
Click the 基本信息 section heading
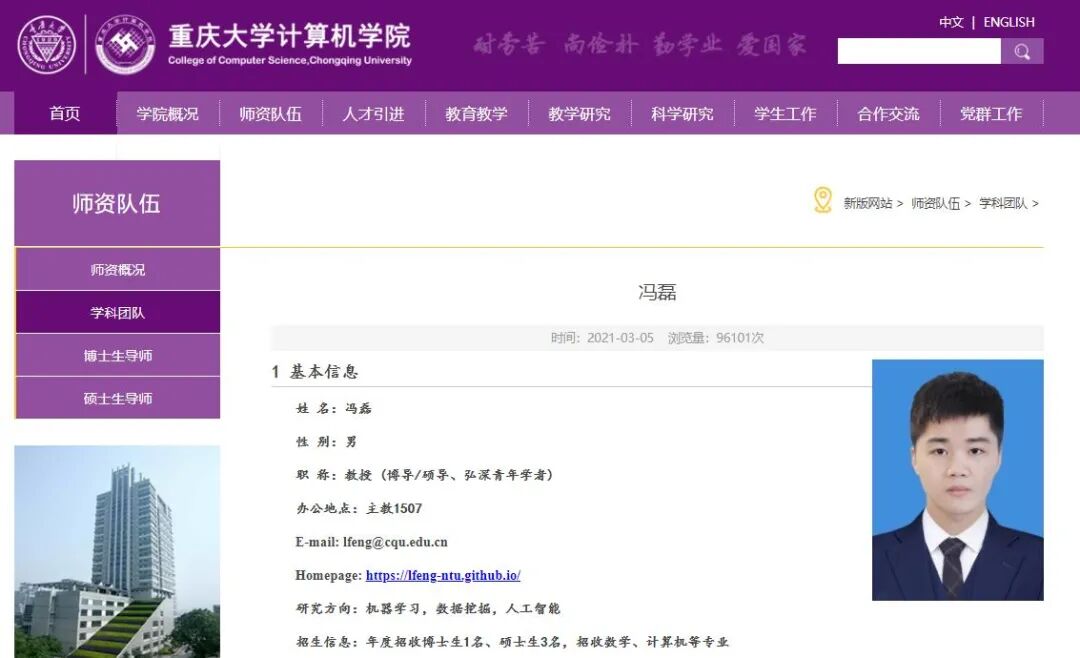click(x=324, y=372)
